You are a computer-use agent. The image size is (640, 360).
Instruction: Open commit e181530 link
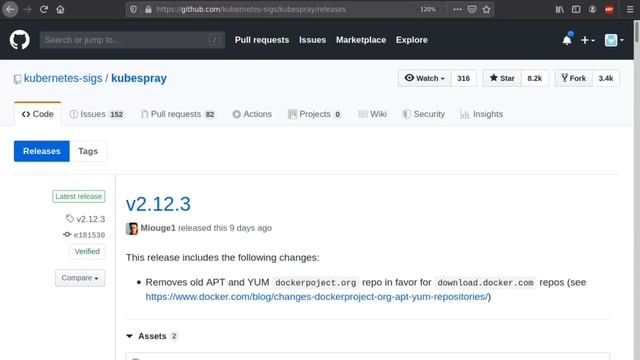point(84,235)
